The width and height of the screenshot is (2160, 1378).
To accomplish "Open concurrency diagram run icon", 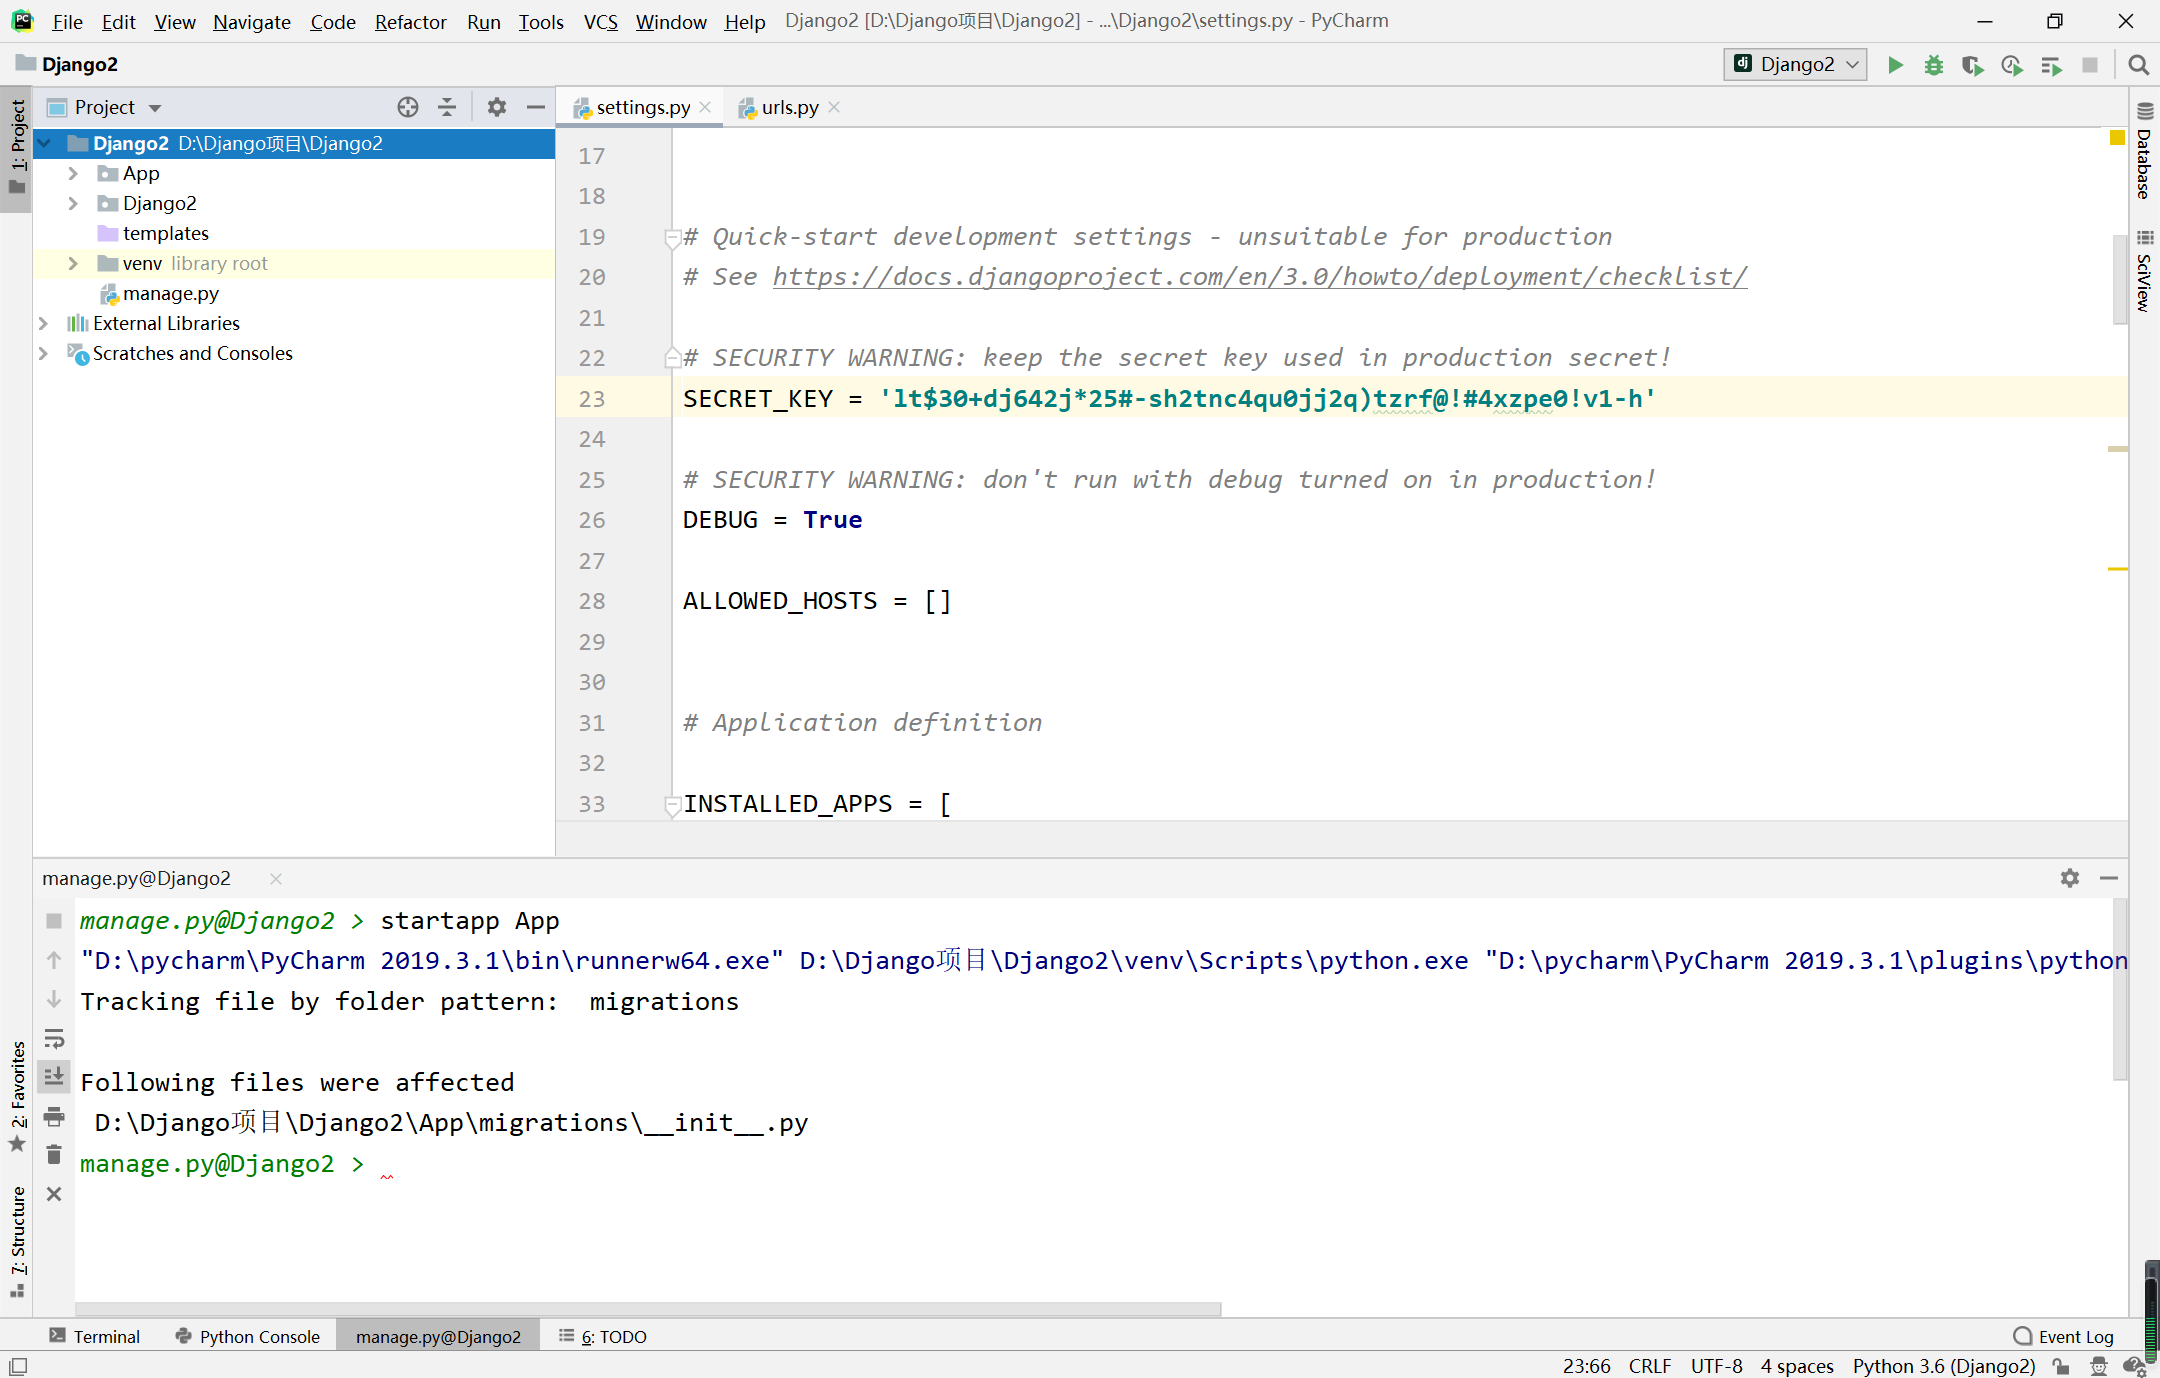I will click(x=2051, y=65).
